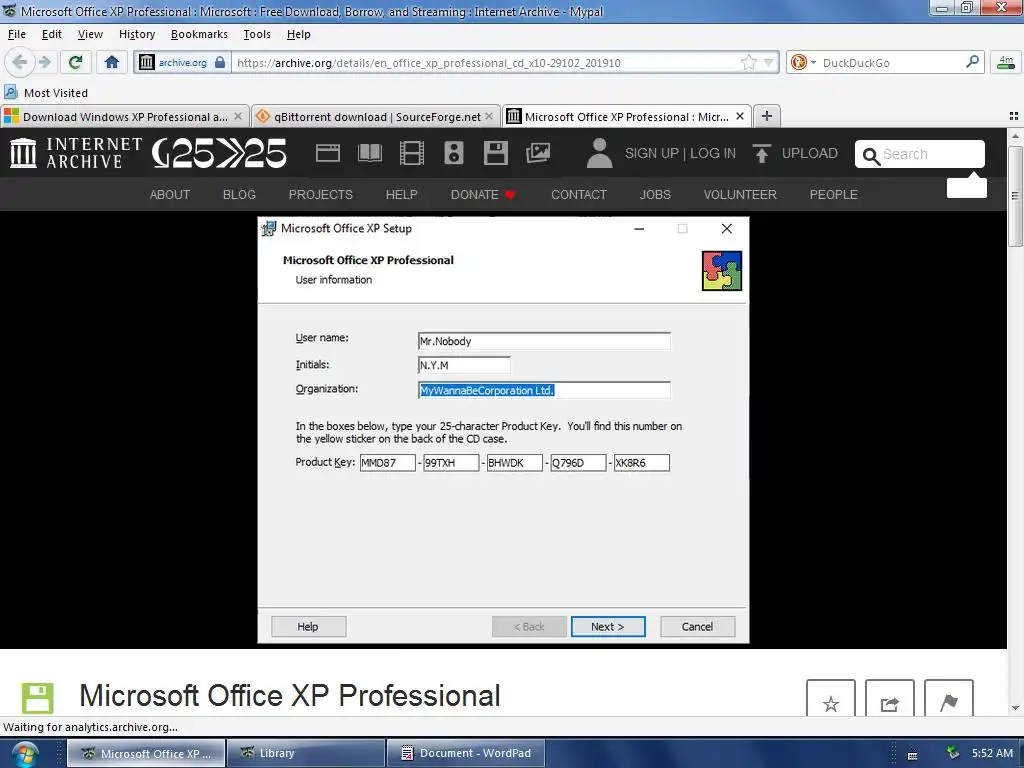Go to the browser Home page
This screenshot has width=1024, height=768.
(x=112, y=63)
